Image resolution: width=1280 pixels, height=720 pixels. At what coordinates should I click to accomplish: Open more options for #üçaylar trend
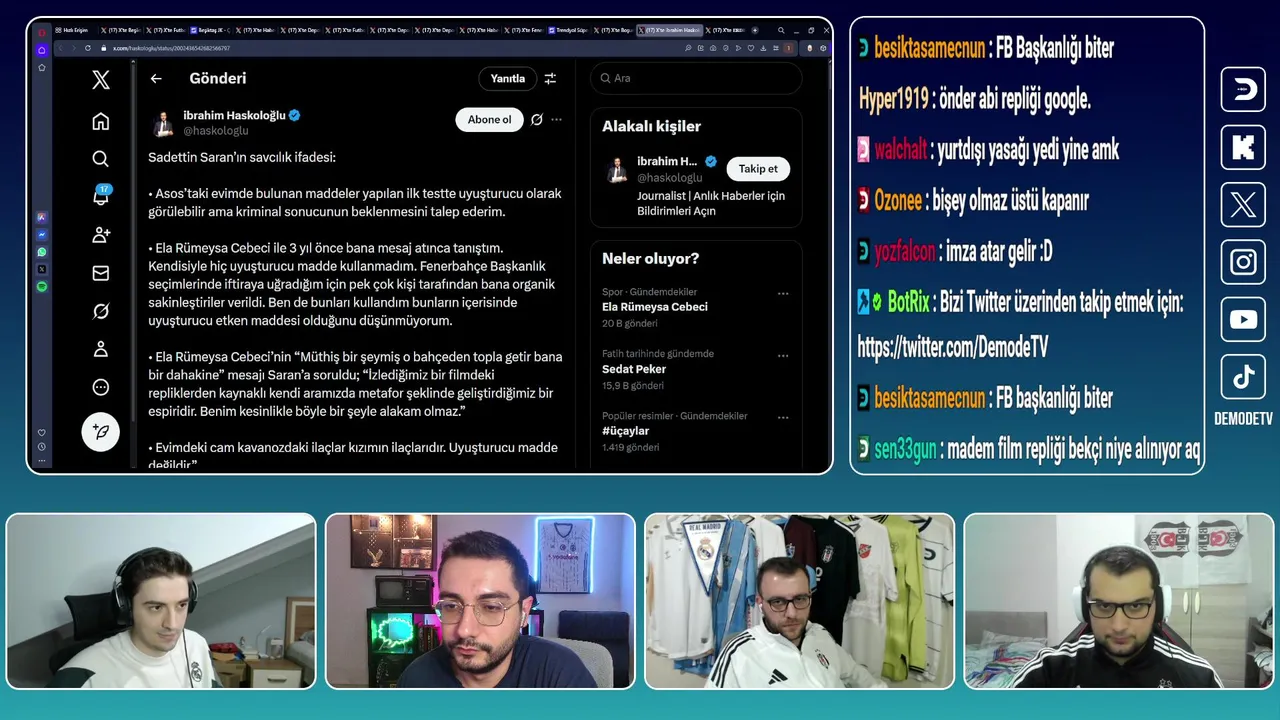783,418
